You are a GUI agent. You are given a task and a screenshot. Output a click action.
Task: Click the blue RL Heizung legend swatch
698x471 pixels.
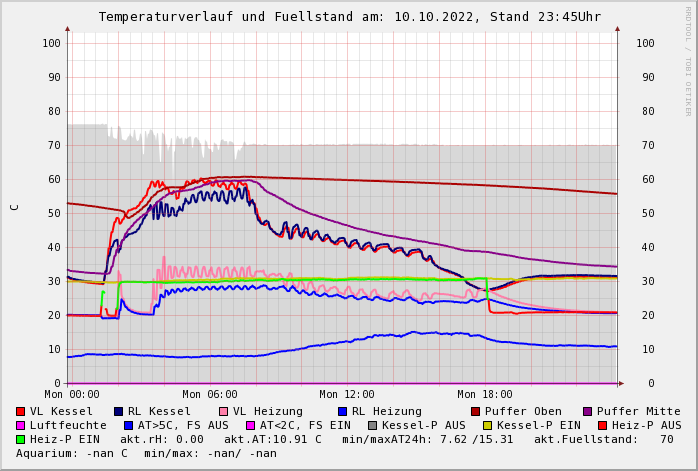342,411
